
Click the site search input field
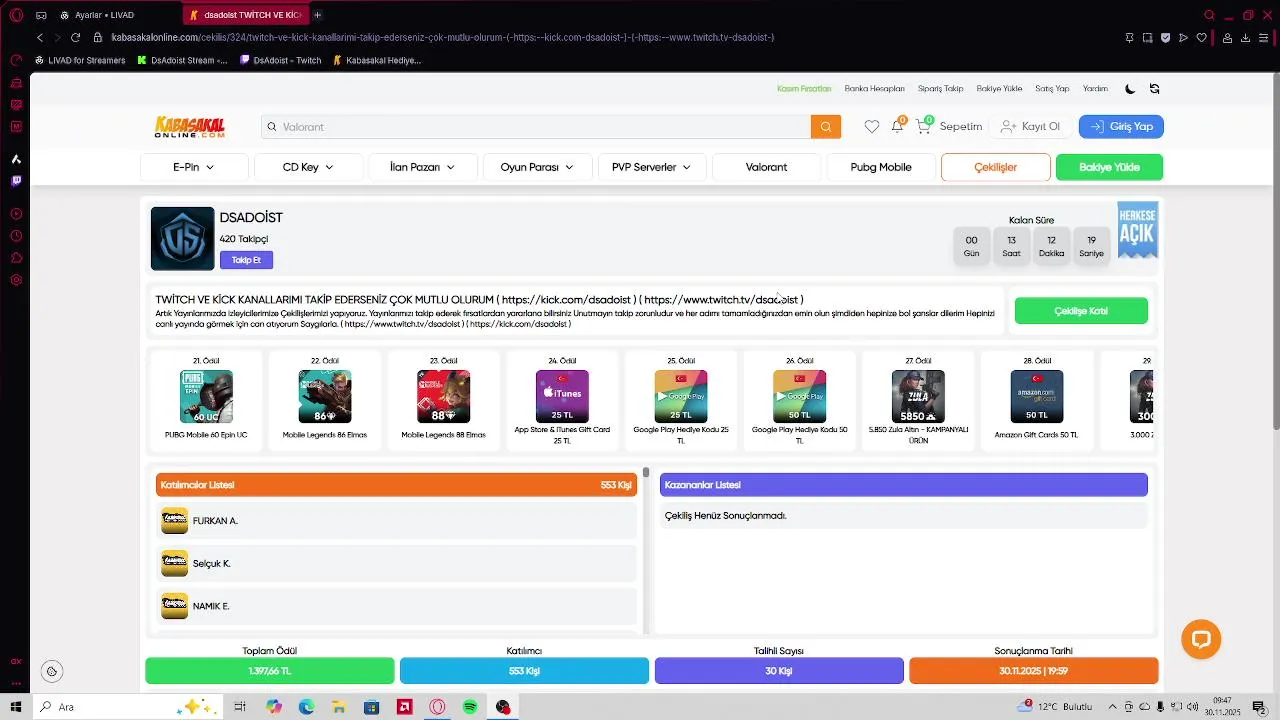click(x=537, y=127)
